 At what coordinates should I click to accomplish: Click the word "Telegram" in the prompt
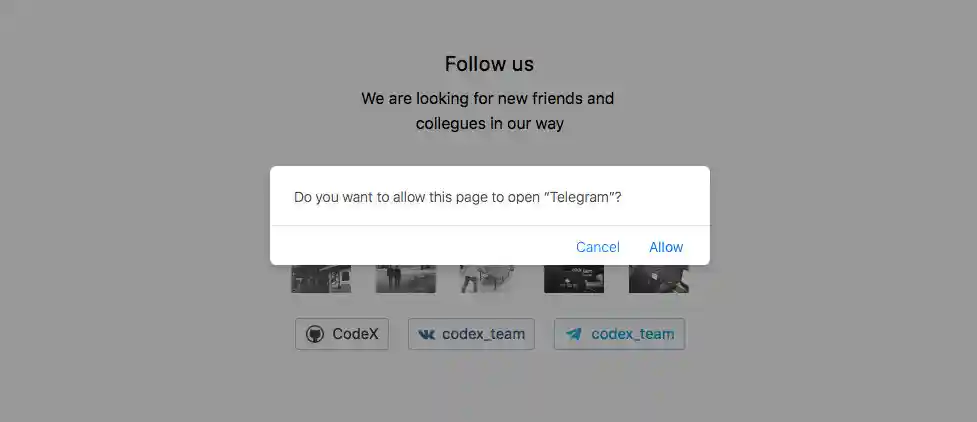[x=579, y=198]
